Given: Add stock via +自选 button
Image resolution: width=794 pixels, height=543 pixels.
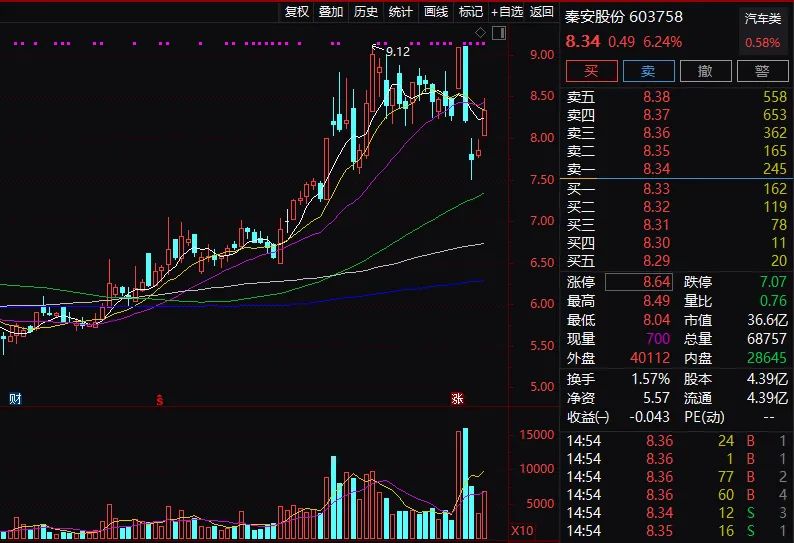Looking at the screenshot, I should 507,12.
